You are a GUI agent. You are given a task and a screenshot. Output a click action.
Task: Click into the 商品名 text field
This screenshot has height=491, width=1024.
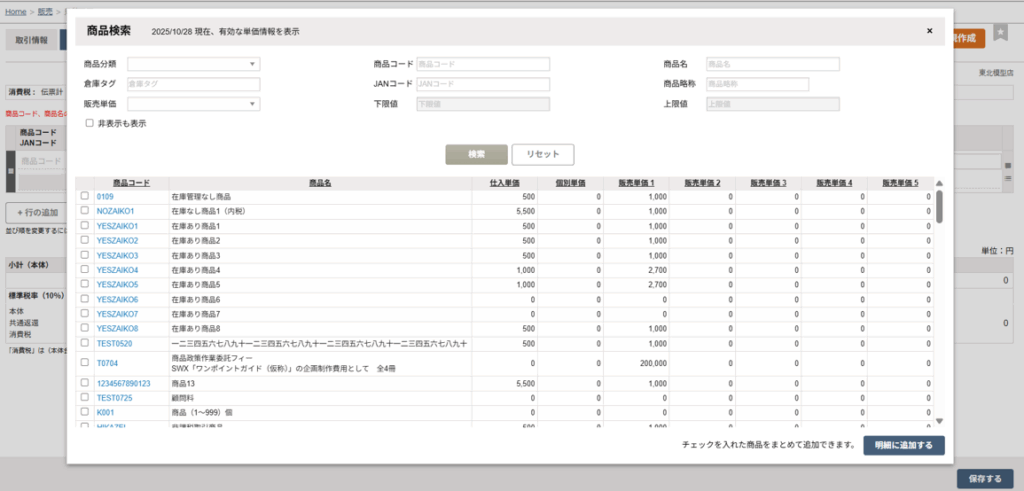(x=772, y=64)
